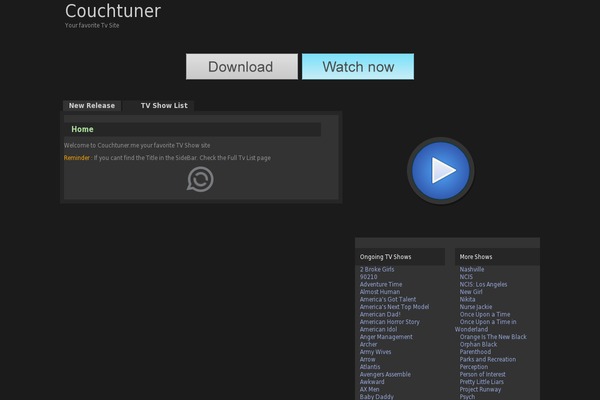Open the Once Upon a Time link

tap(485, 314)
